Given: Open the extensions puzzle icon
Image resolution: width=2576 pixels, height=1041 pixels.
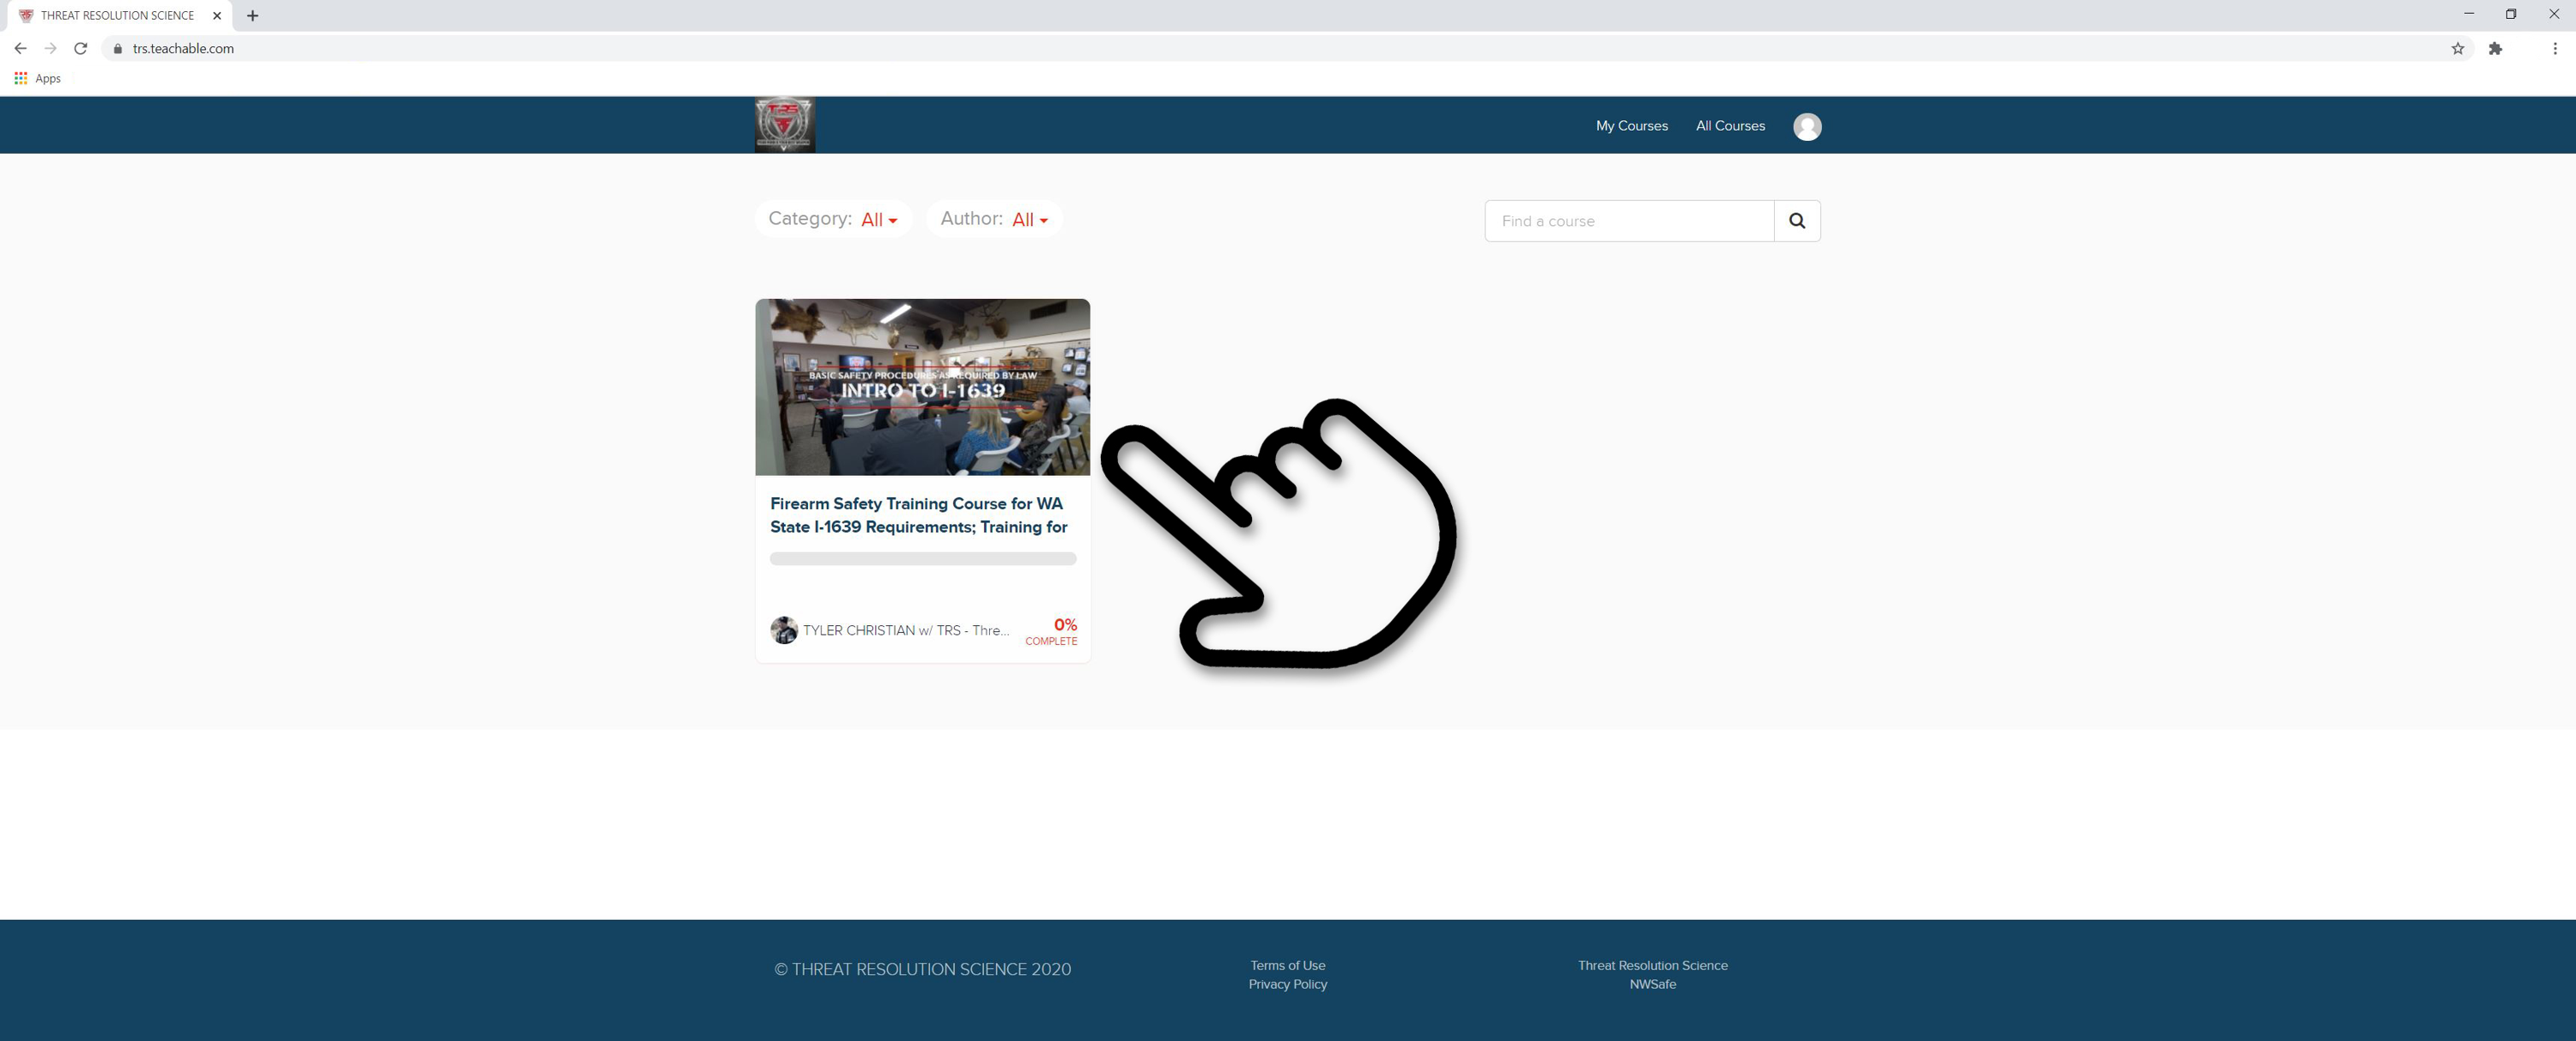Looking at the screenshot, I should (2495, 48).
